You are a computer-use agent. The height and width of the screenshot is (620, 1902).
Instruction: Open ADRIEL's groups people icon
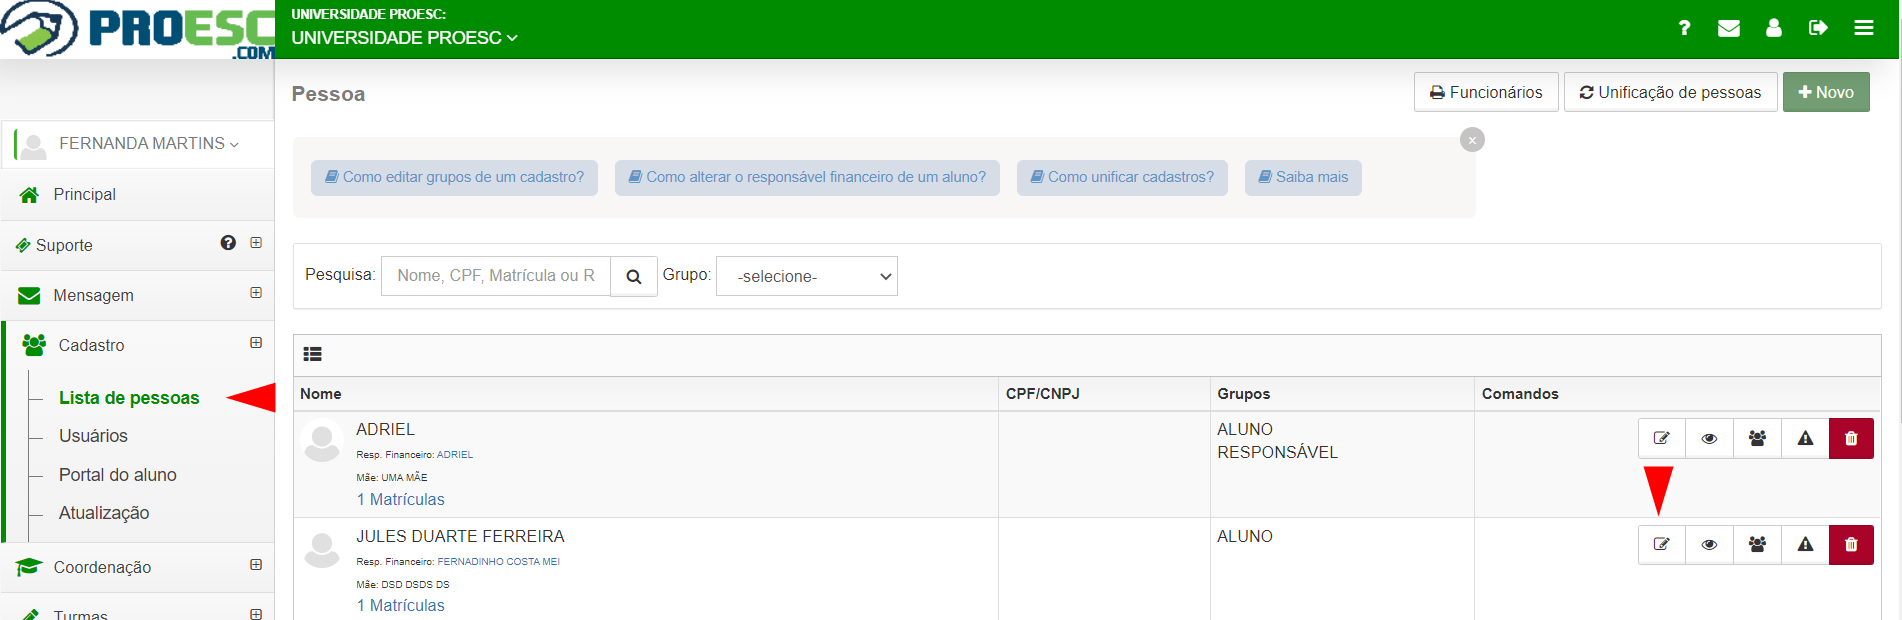click(x=1757, y=438)
